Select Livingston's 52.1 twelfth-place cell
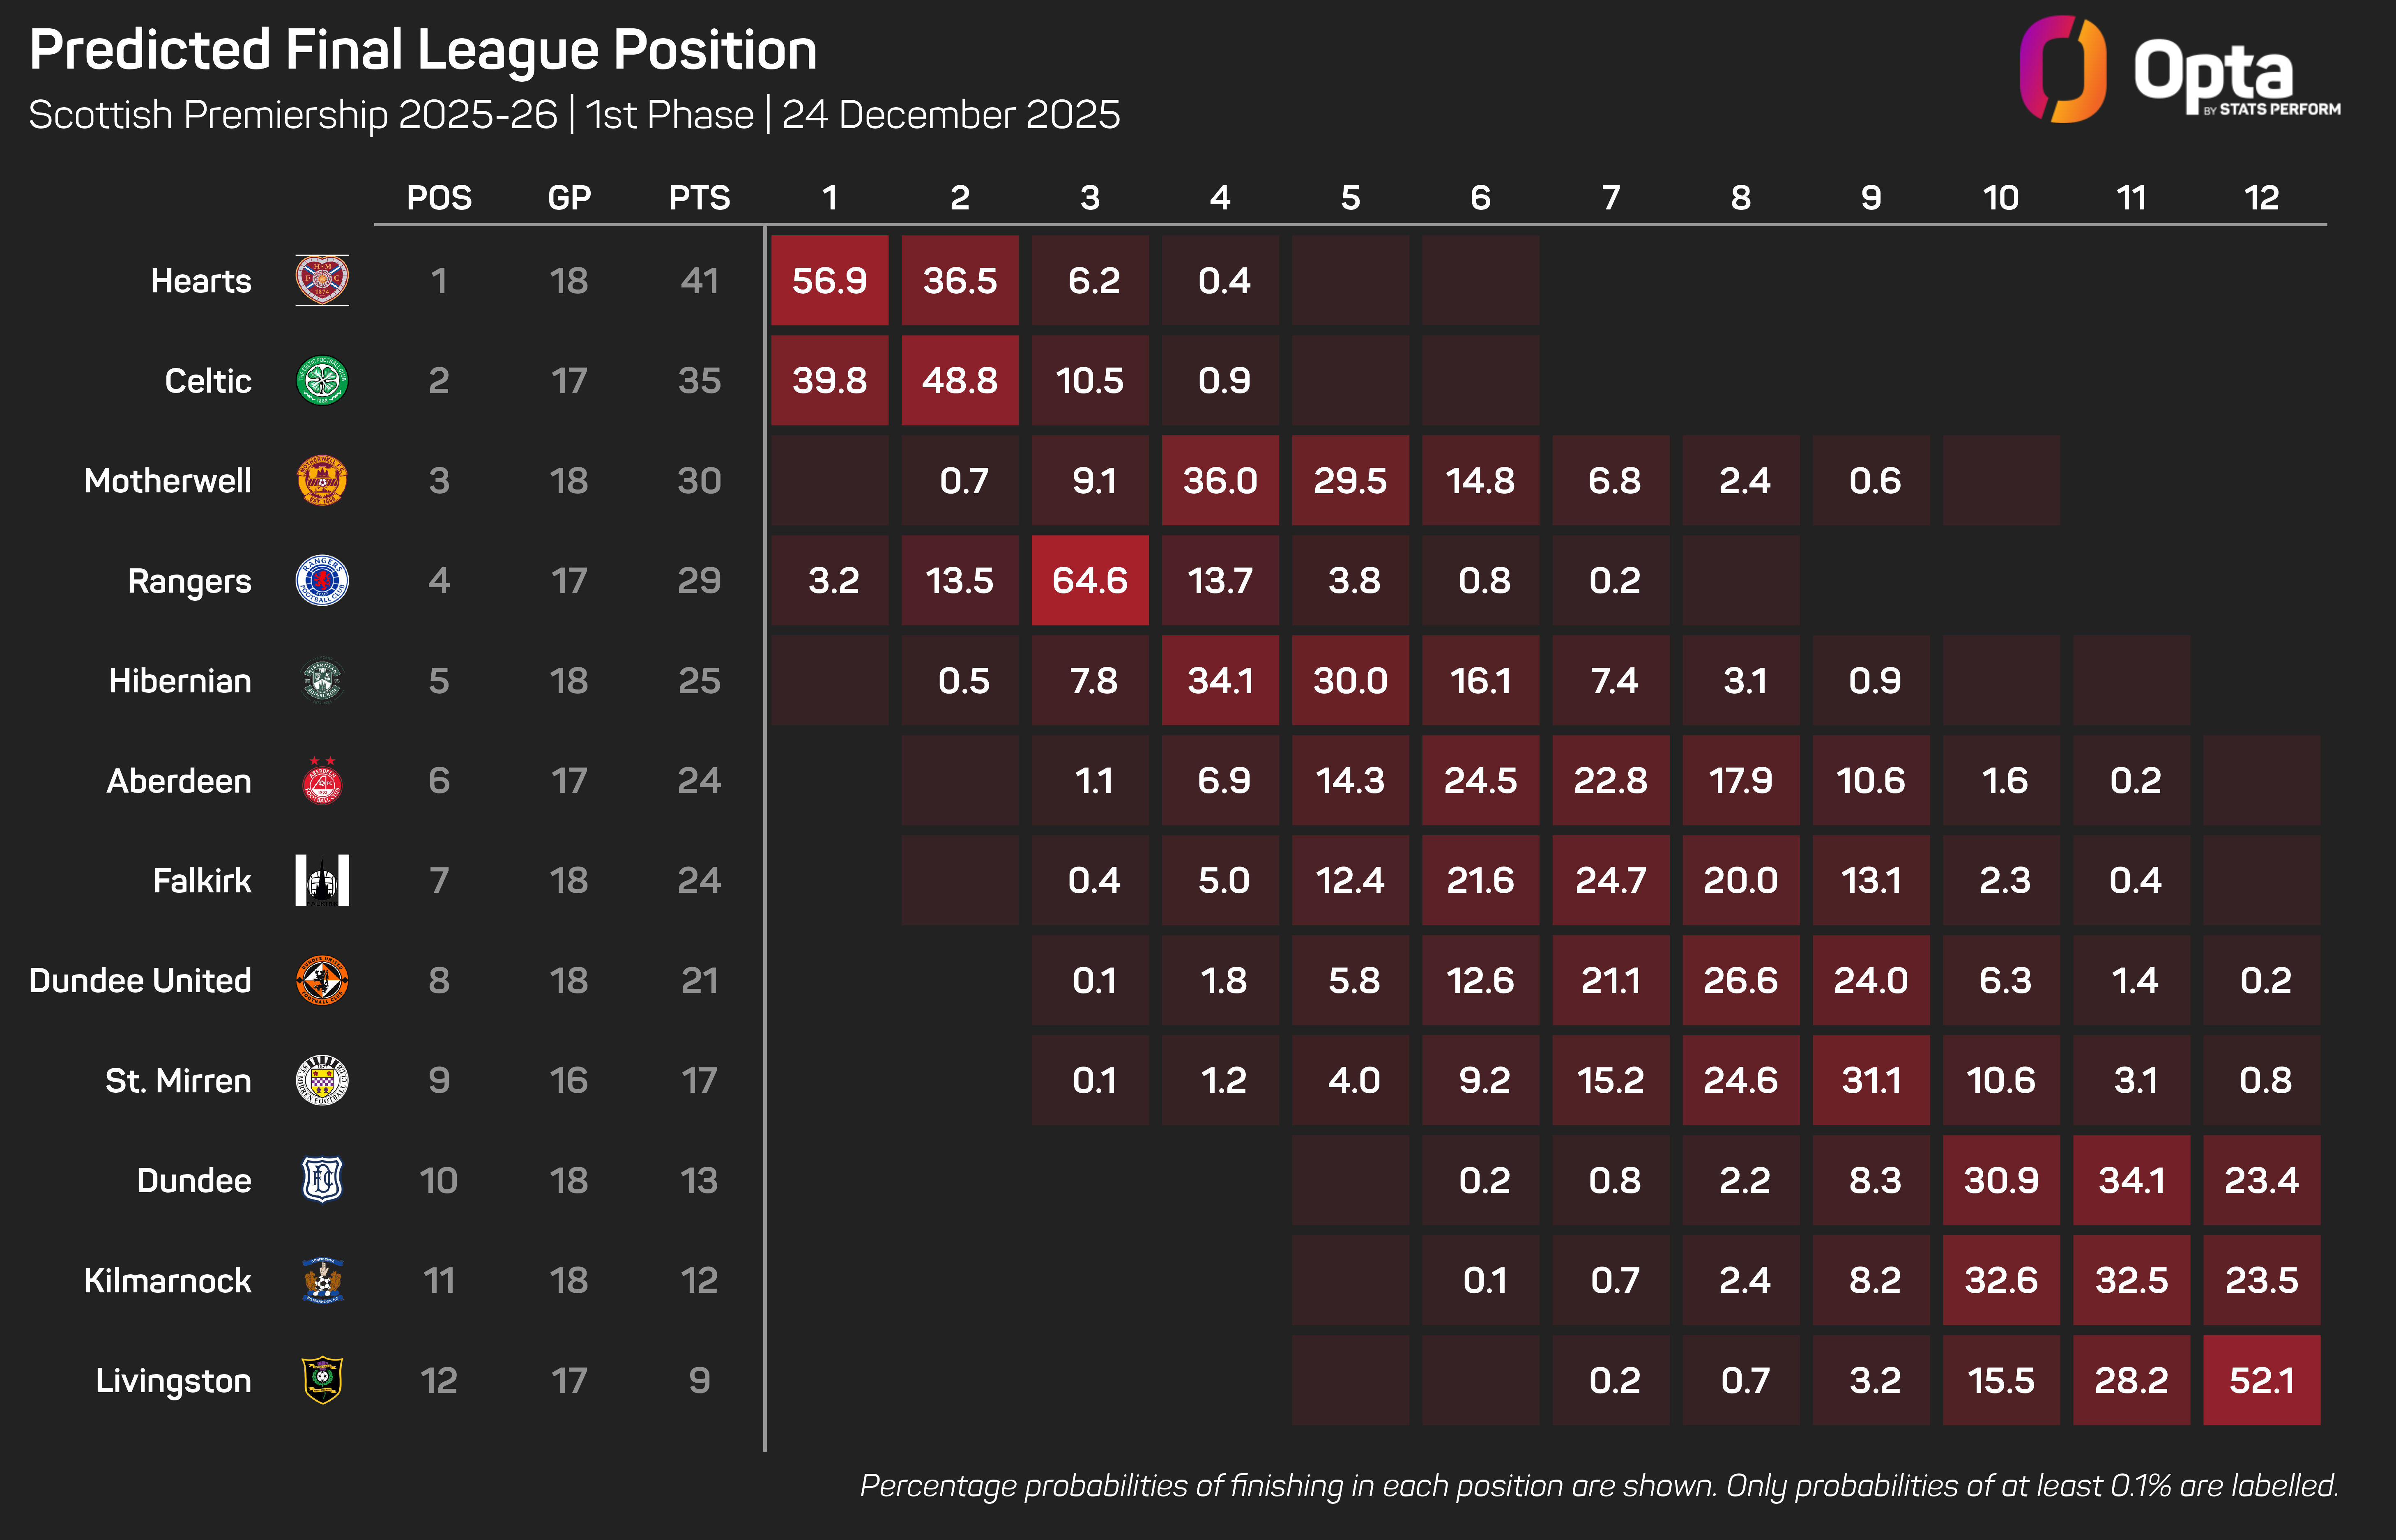Viewport: 2396px width, 1540px height. pyautogui.click(x=2261, y=1380)
